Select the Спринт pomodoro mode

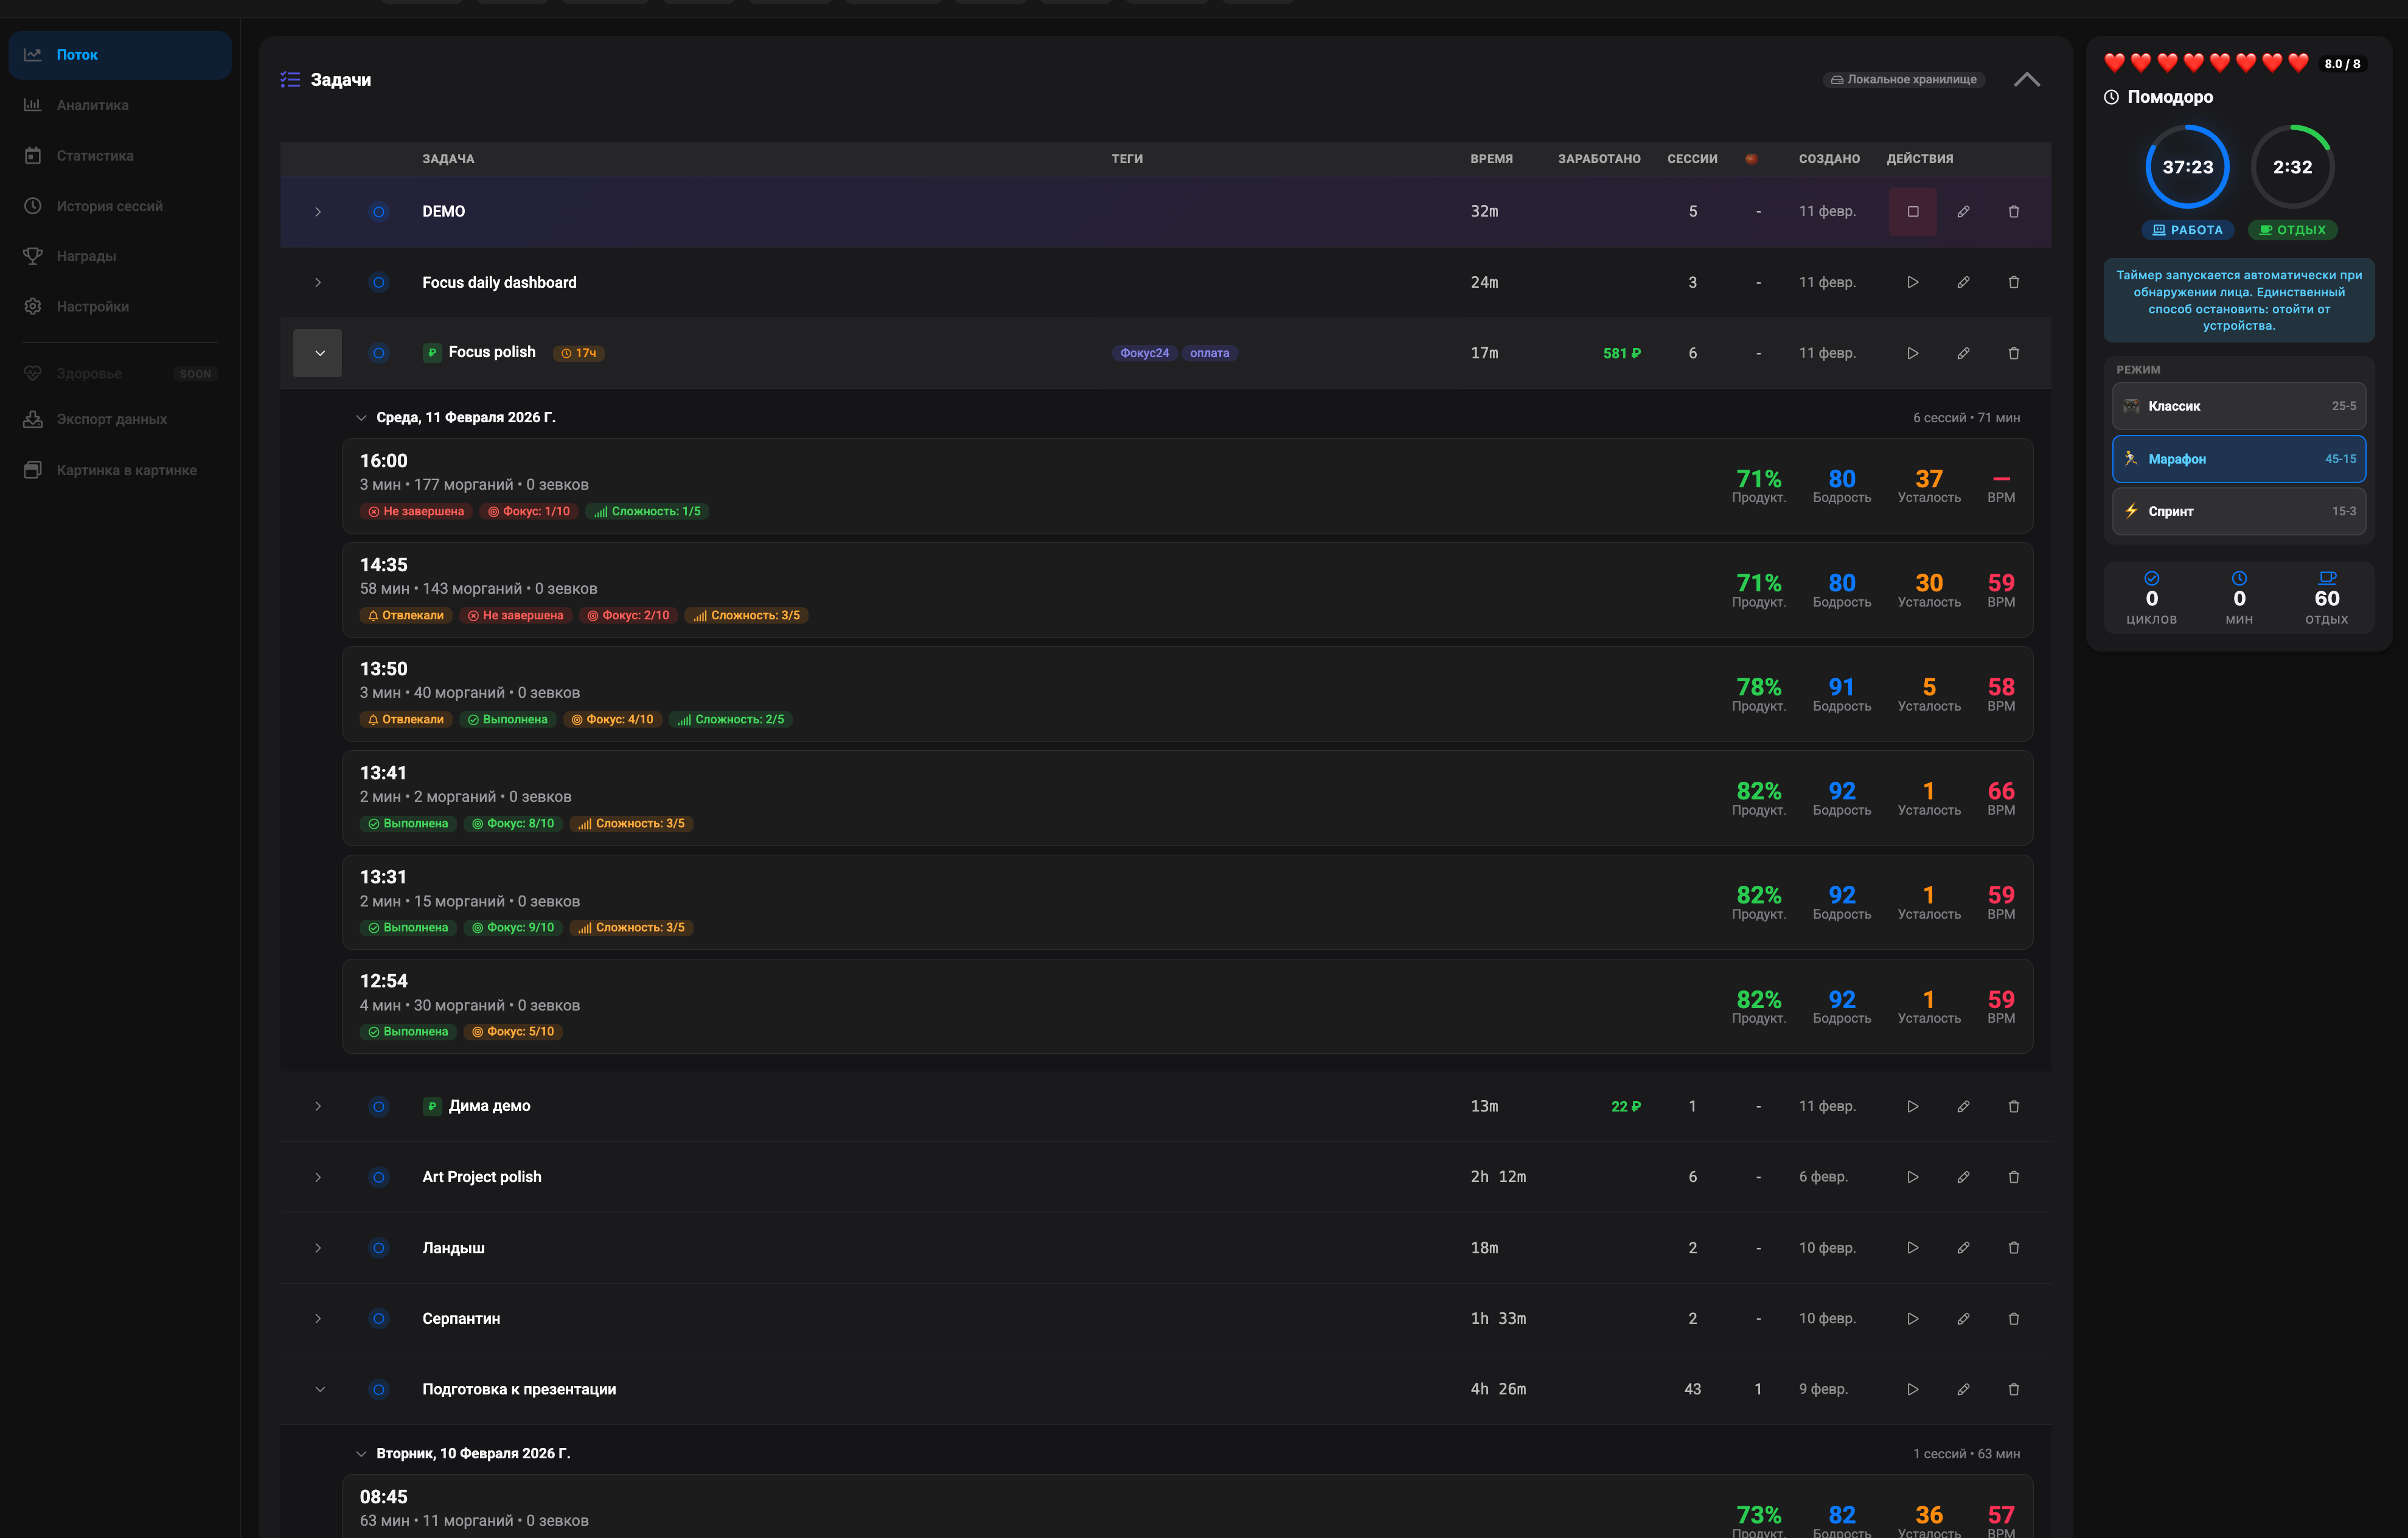pos(2239,511)
